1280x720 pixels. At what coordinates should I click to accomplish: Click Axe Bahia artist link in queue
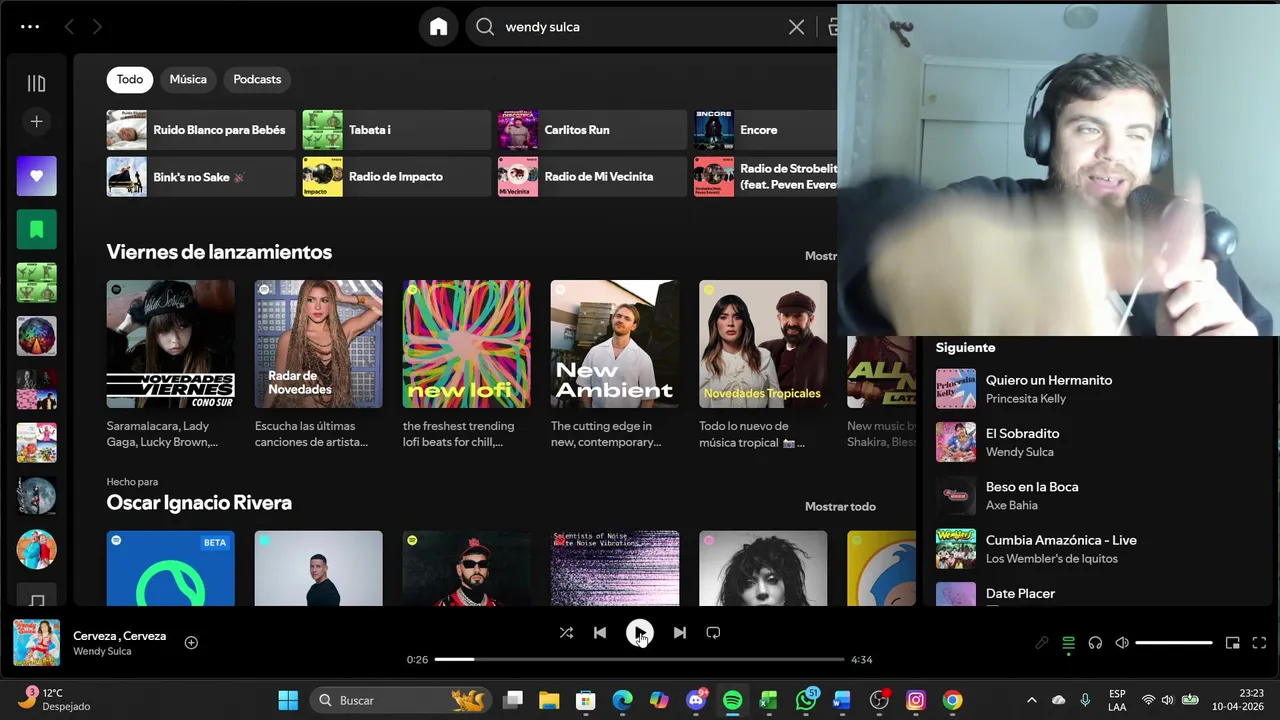[x=1012, y=505]
